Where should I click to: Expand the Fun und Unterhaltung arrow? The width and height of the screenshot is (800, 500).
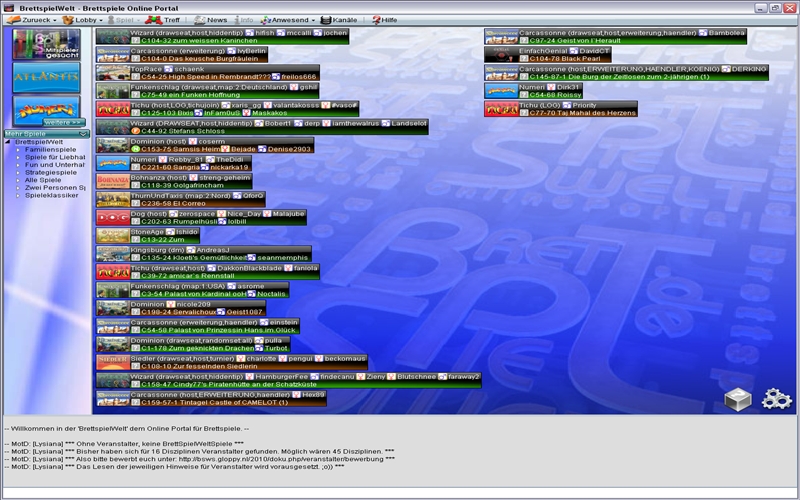pyautogui.click(x=18, y=165)
